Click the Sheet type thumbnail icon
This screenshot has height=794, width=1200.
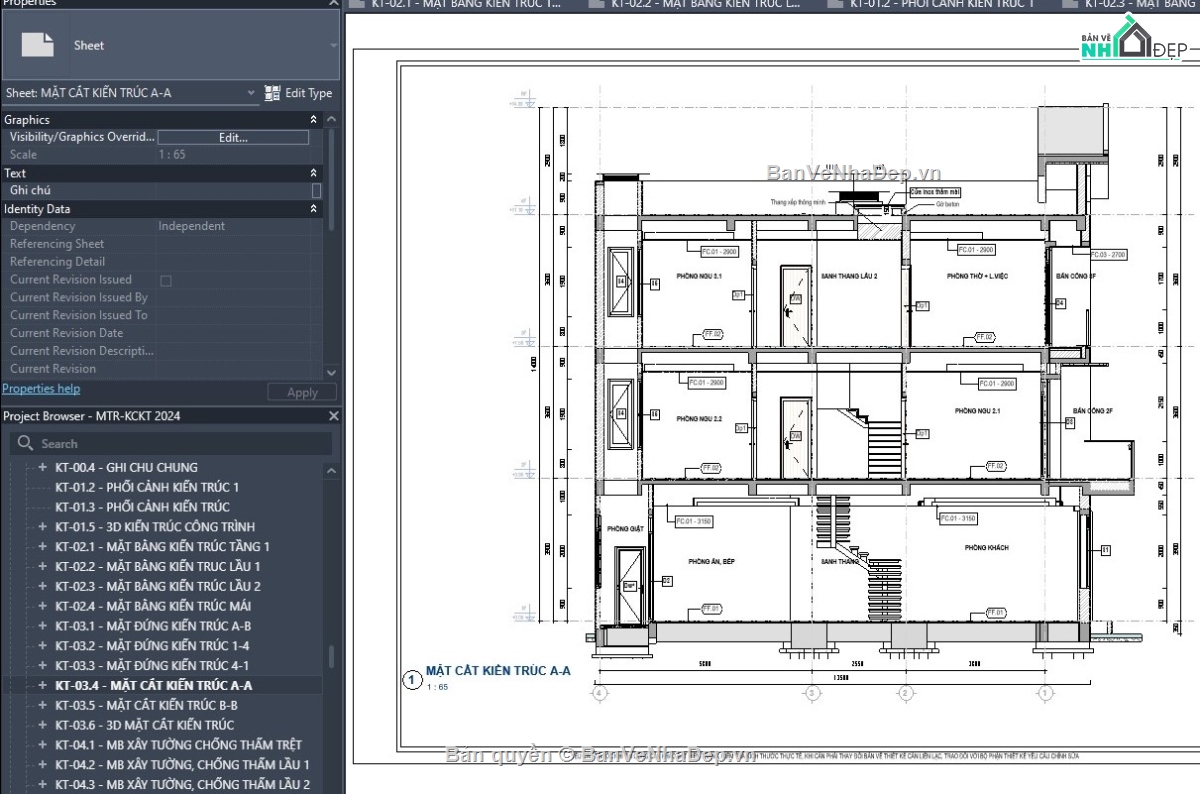click(x=38, y=45)
